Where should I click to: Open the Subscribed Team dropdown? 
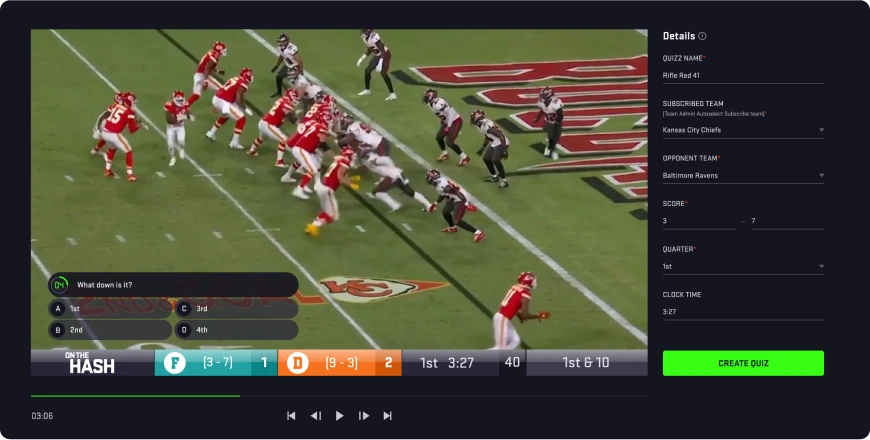[743, 130]
